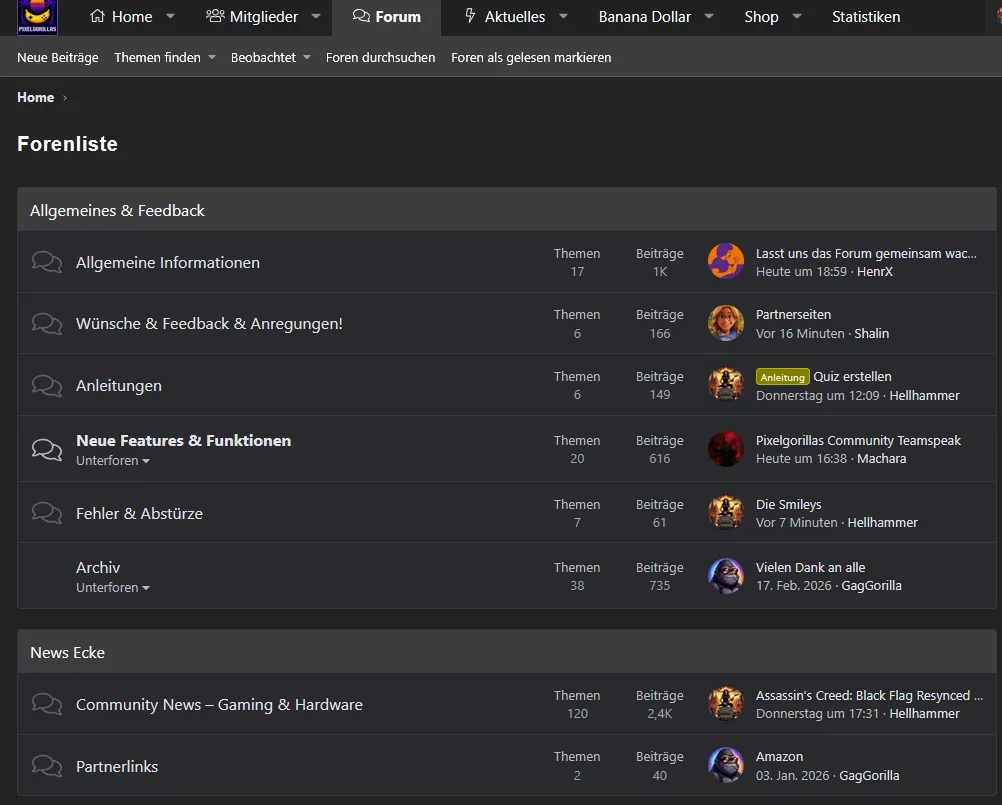This screenshot has width=1002, height=805.
Task: Click Neue Beiträge link
Action: pyautogui.click(x=58, y=58)
